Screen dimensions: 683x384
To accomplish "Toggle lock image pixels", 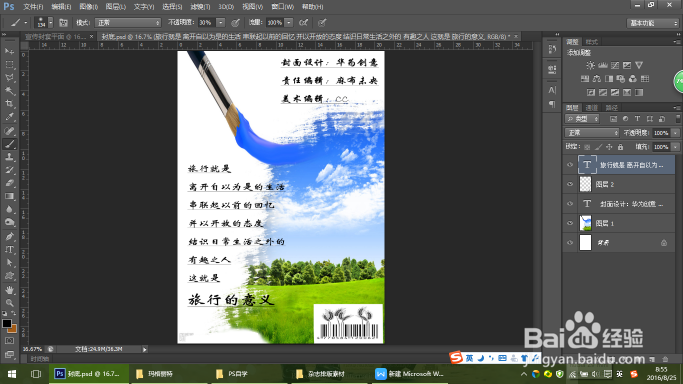I will pyautogui.click(x=598, y=147).
